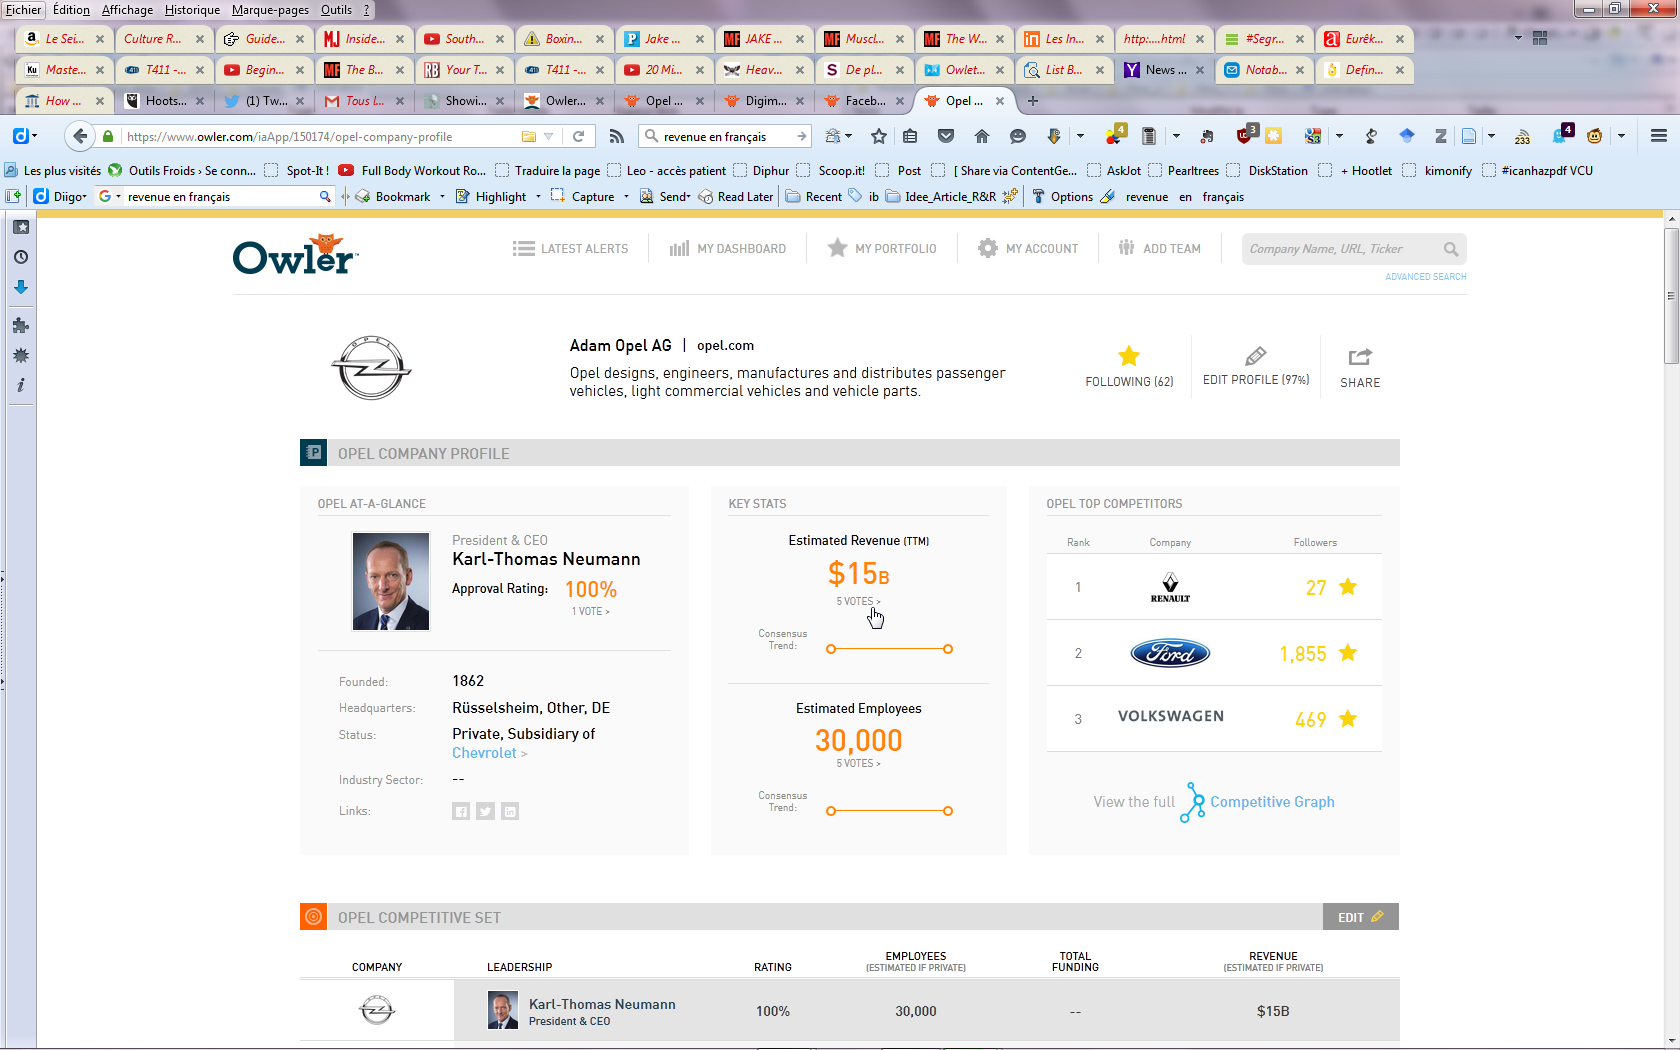The image size is (1680, 1050).
Task: Click the Owler logo
Action: tap(295, 255)
